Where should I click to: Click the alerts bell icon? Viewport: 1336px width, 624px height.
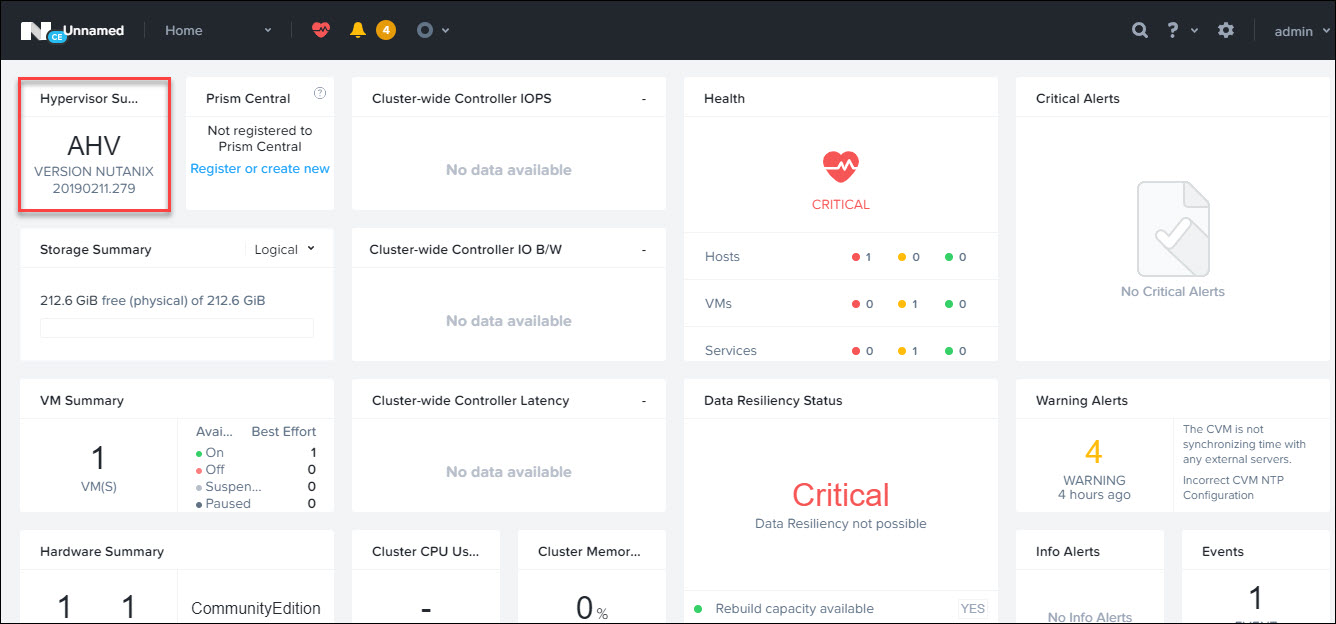click(358, 30)
